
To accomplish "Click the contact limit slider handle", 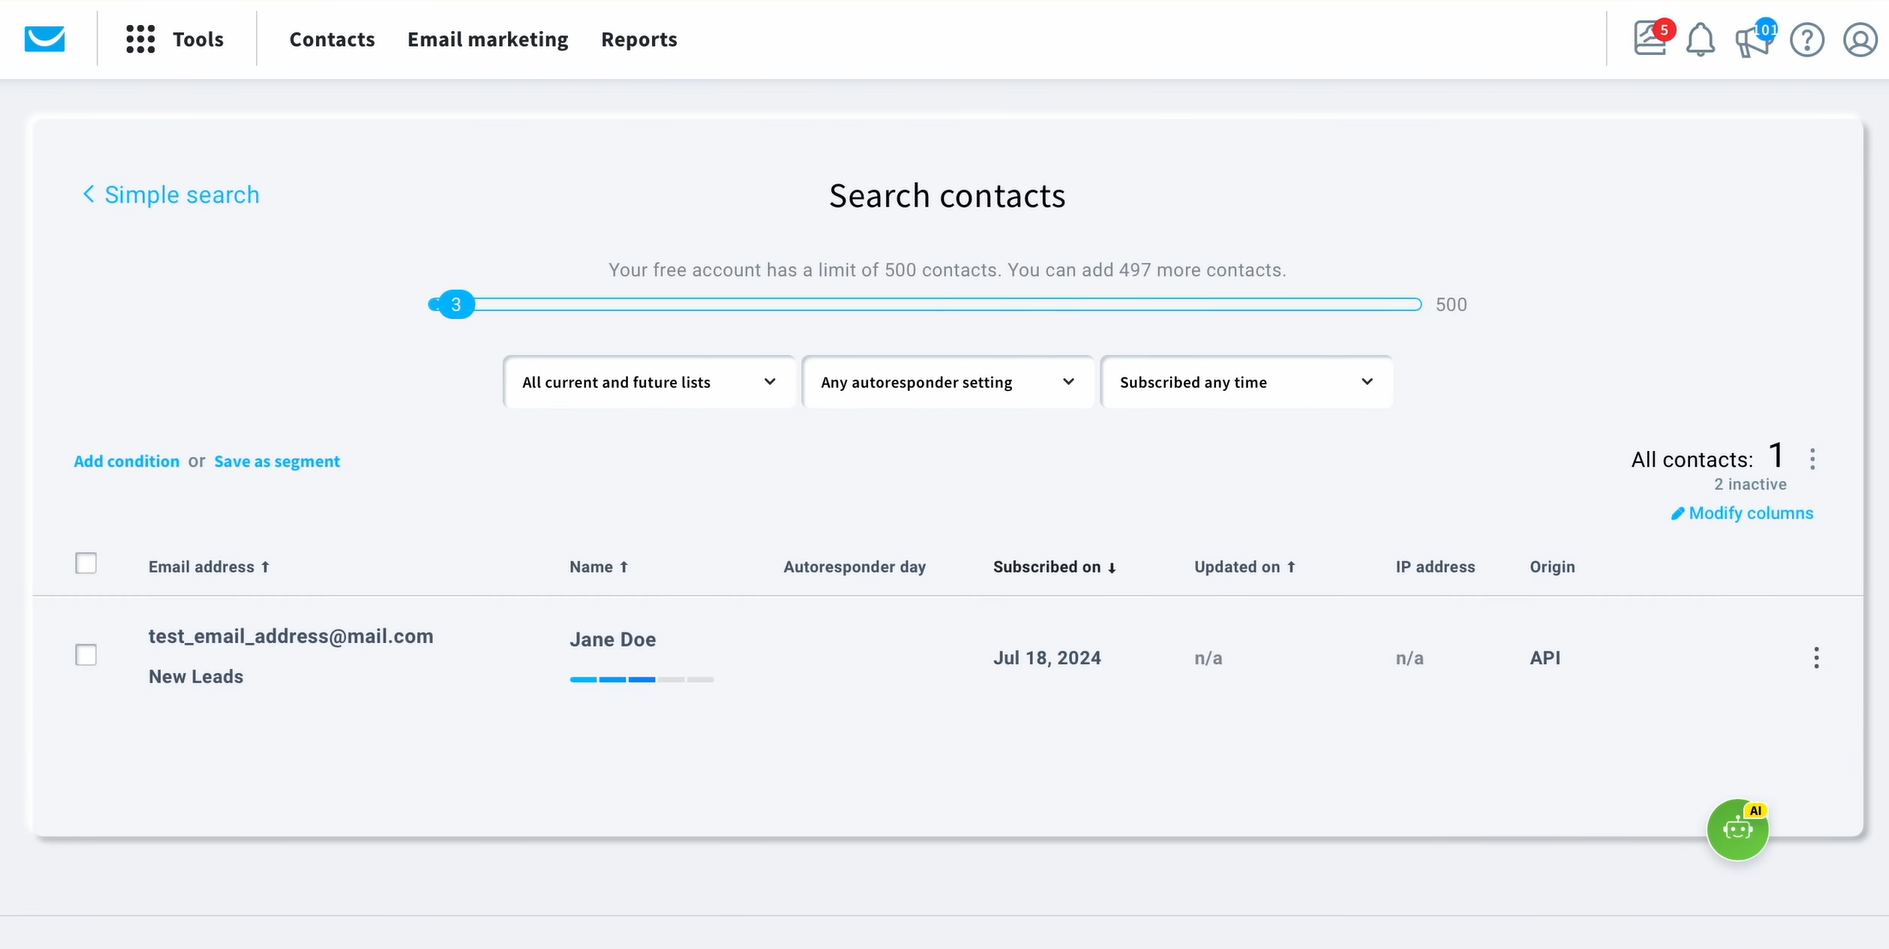I will pos(456,304).
